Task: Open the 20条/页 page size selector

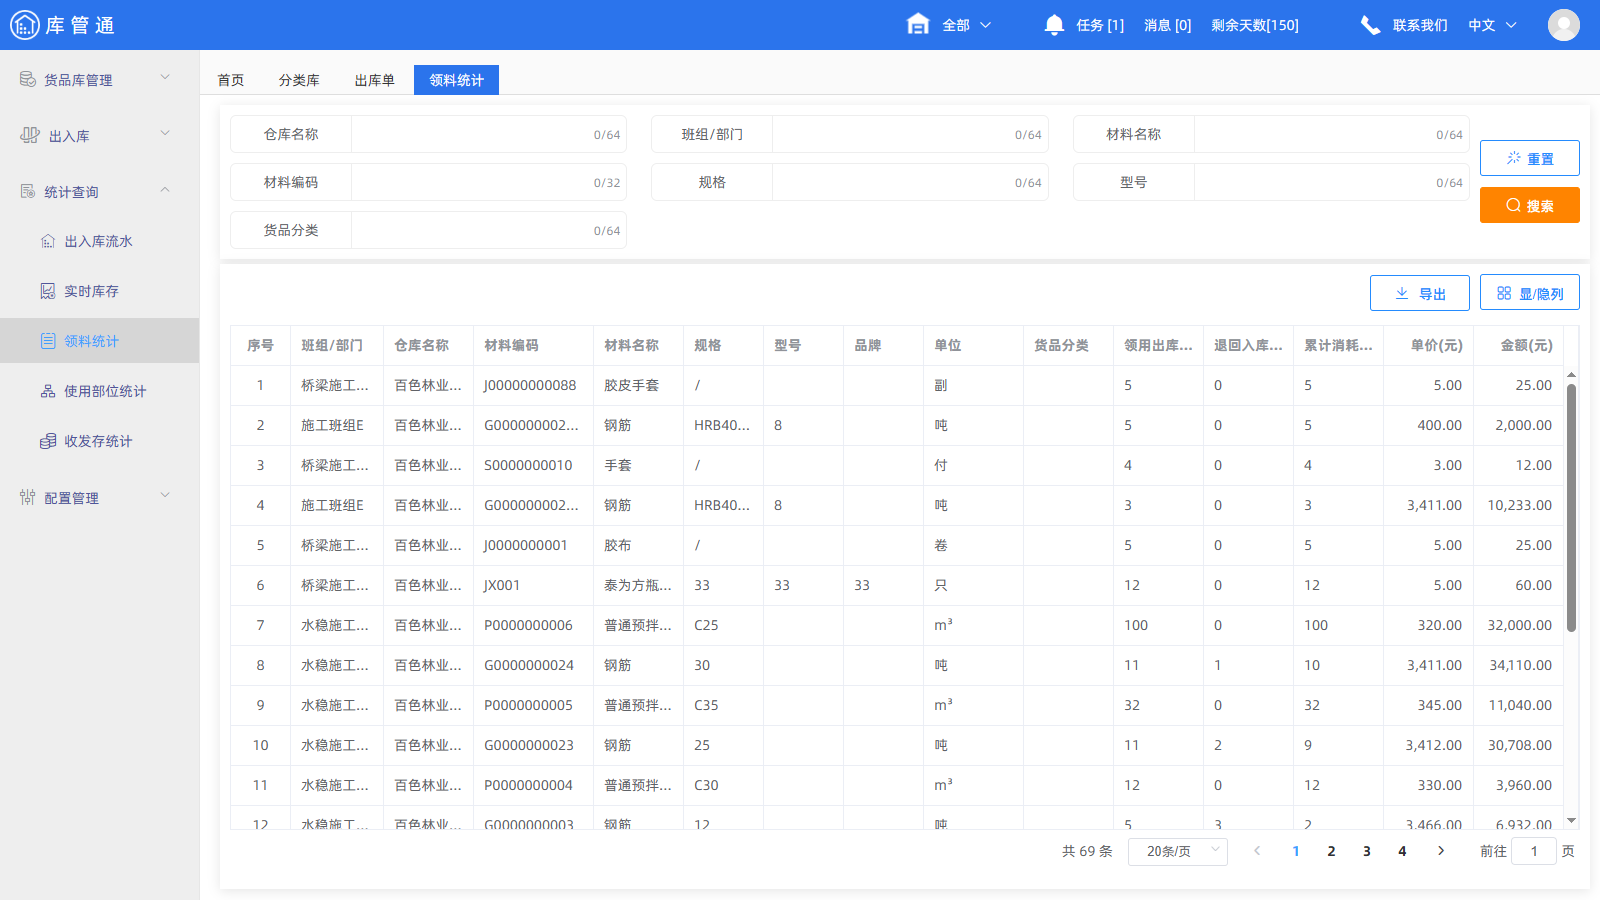Action: coord(1177,851)
